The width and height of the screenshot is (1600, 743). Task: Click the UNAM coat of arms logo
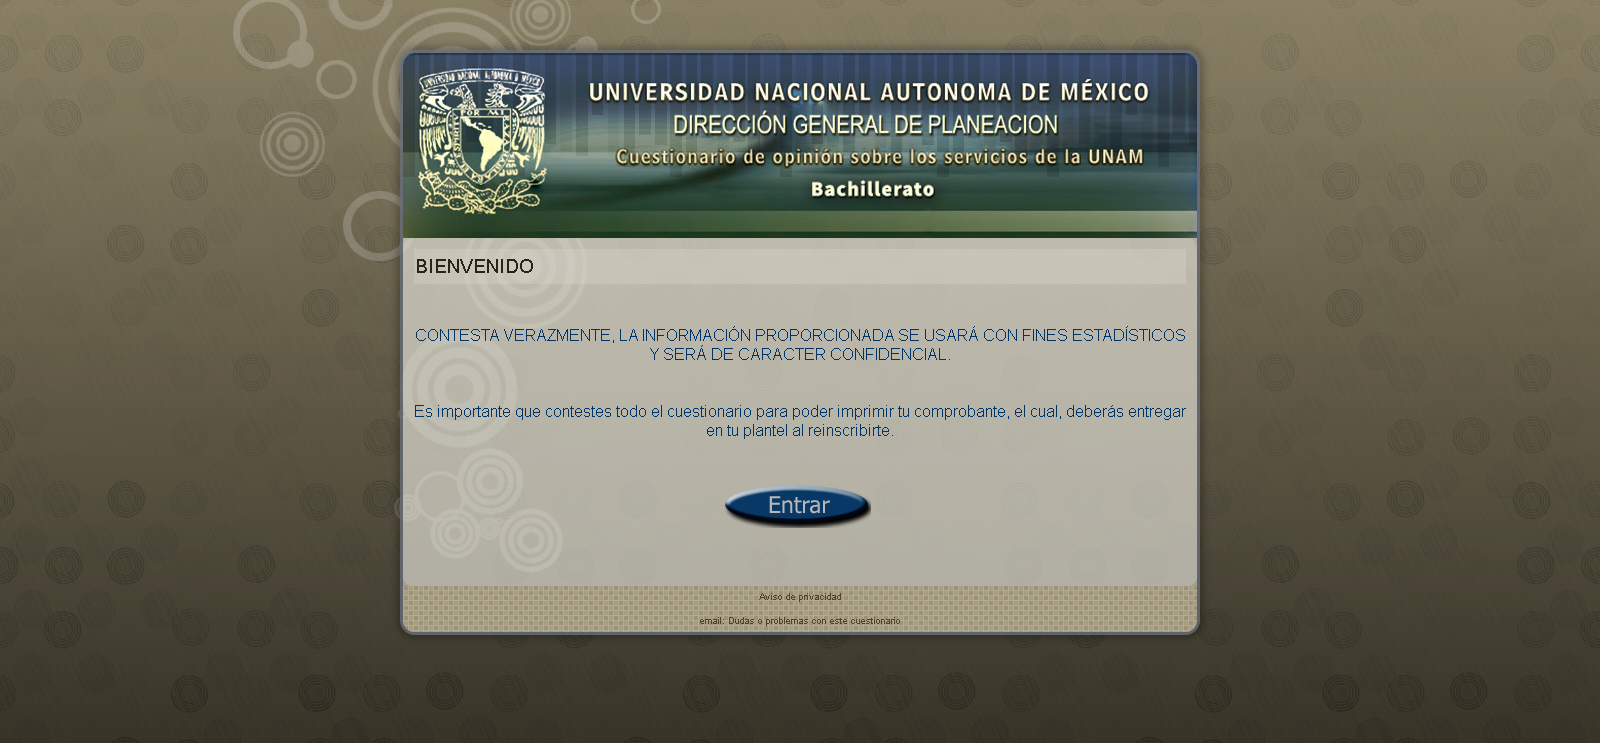click(x=482, y=141)
